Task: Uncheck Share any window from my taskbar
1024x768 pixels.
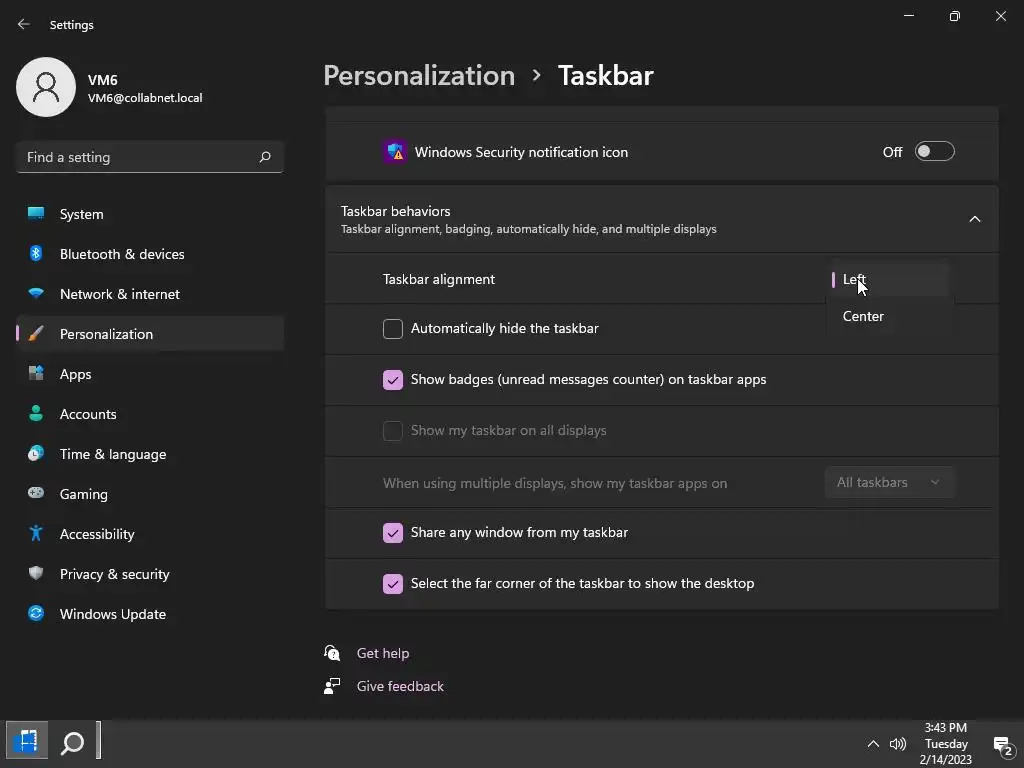Action: coord(392,532)
